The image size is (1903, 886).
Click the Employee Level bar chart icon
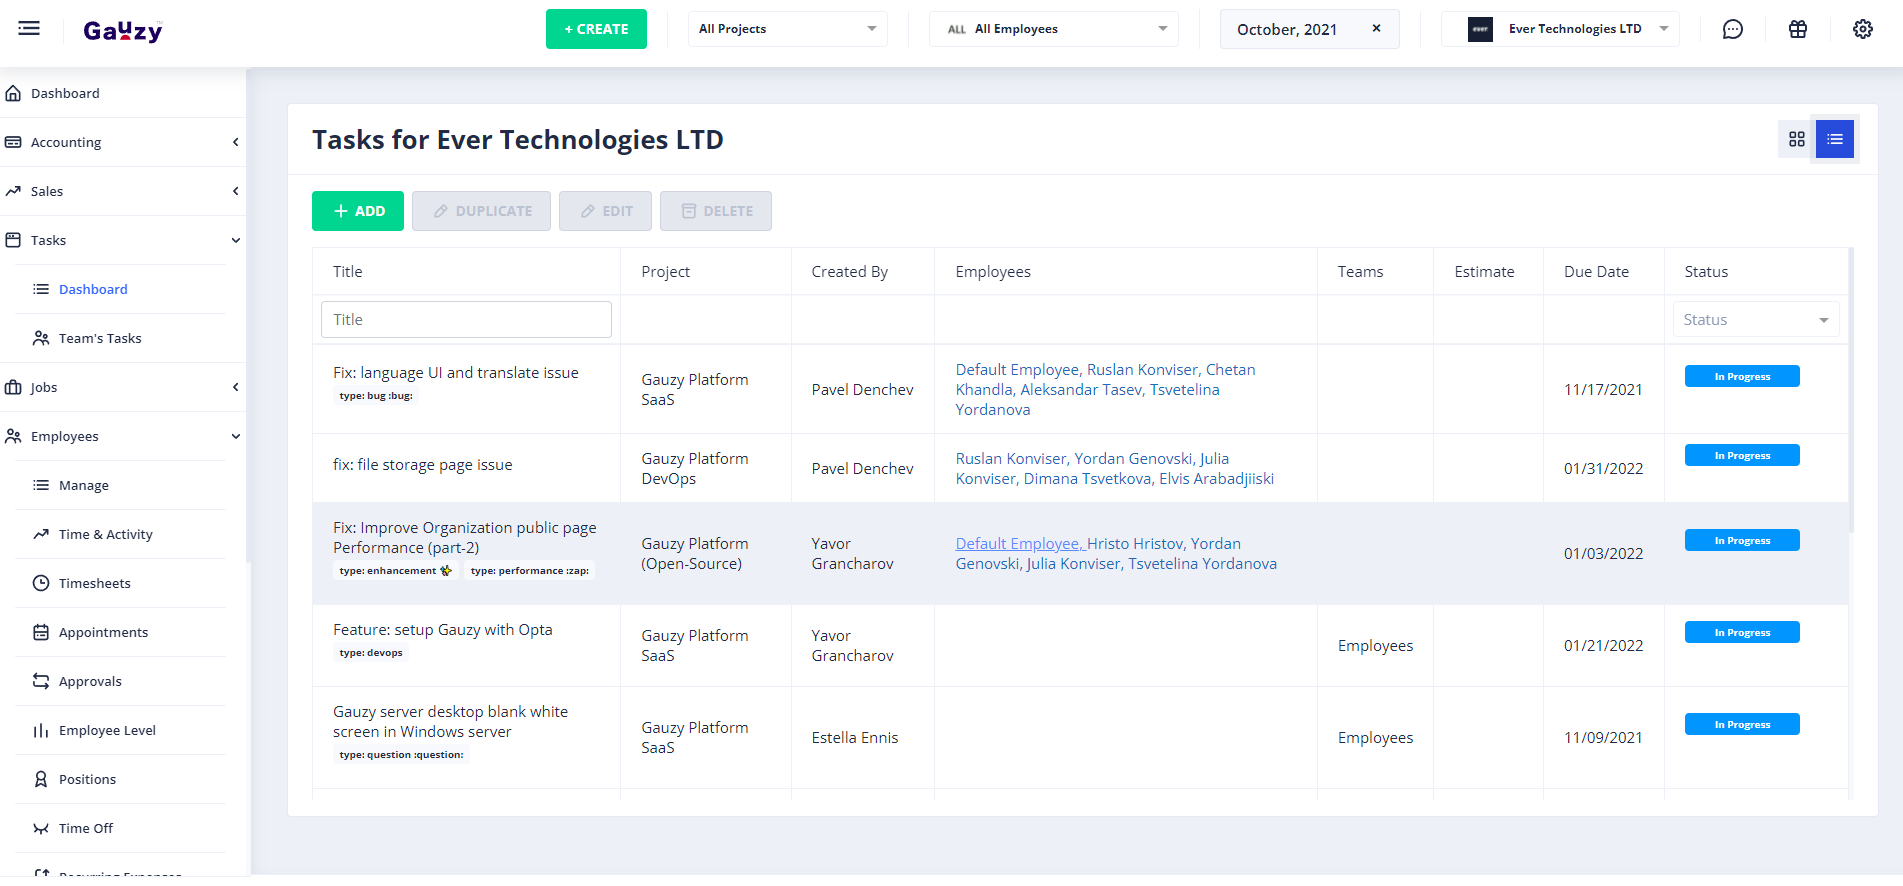coord(41,730)
